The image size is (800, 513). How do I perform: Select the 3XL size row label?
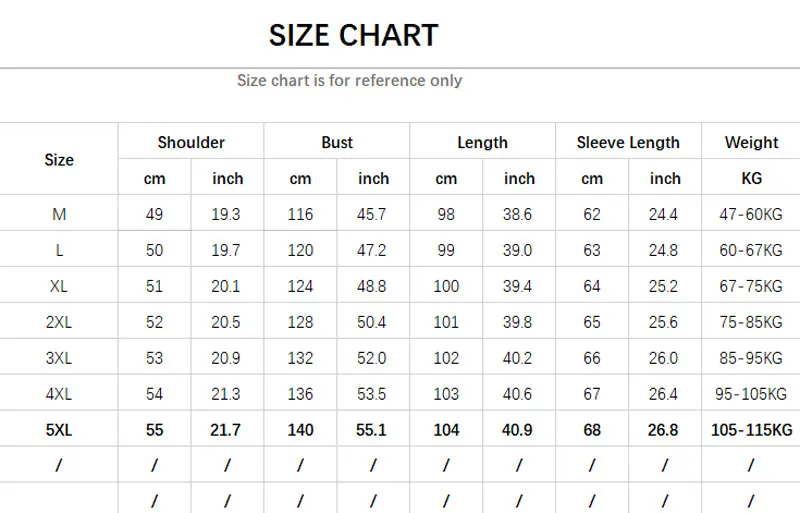(59, 358)
